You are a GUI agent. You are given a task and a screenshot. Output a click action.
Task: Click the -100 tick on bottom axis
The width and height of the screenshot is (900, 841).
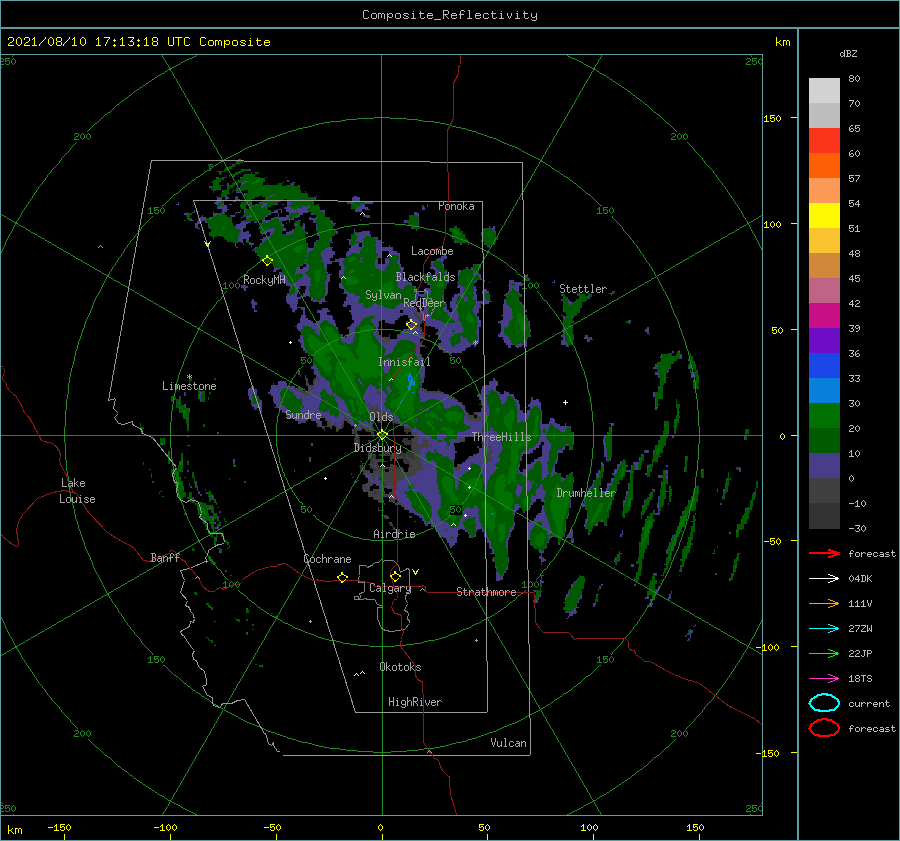tap(165, 827)
